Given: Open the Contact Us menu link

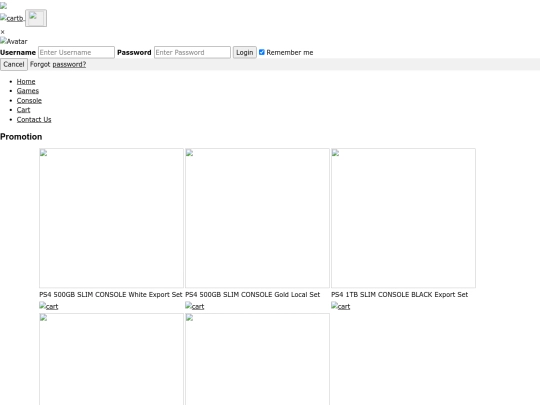Looking at the screenshot, I should click(x=34, y=120).
